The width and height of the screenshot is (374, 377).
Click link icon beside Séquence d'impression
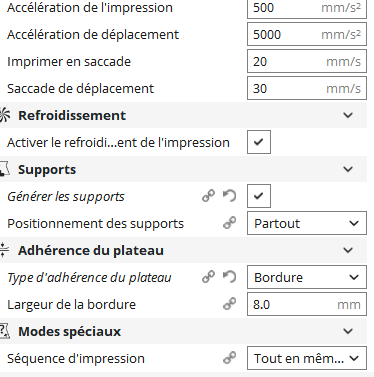point(229,358)
